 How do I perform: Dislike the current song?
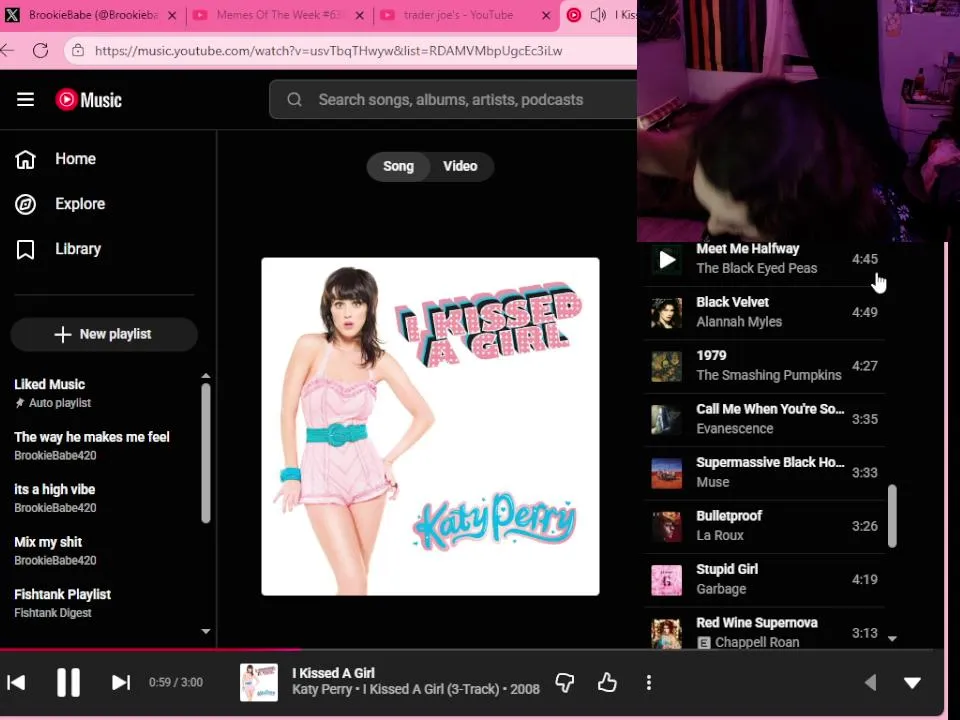coord(564,683)
